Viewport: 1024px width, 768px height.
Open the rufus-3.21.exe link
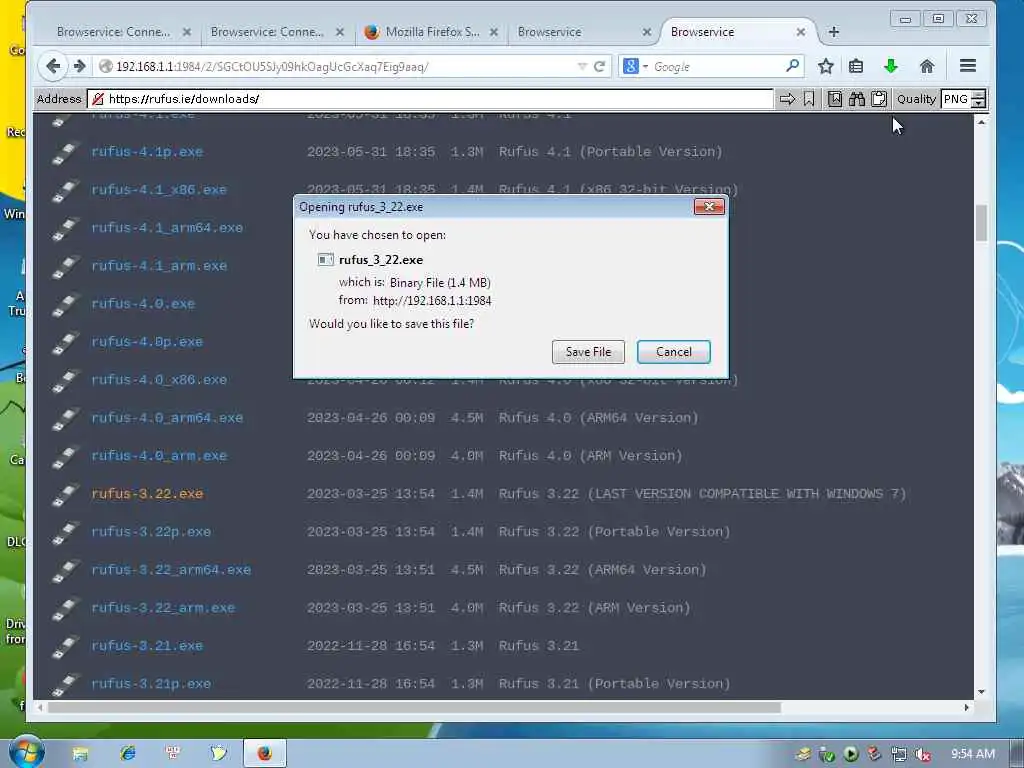click(147, 645)
